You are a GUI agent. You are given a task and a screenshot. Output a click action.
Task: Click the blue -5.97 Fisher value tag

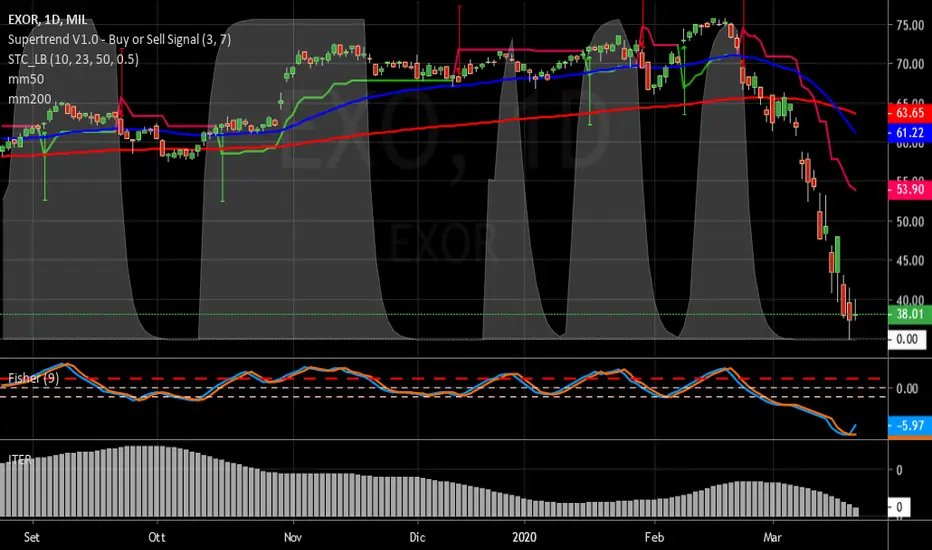tap(909, 425)
